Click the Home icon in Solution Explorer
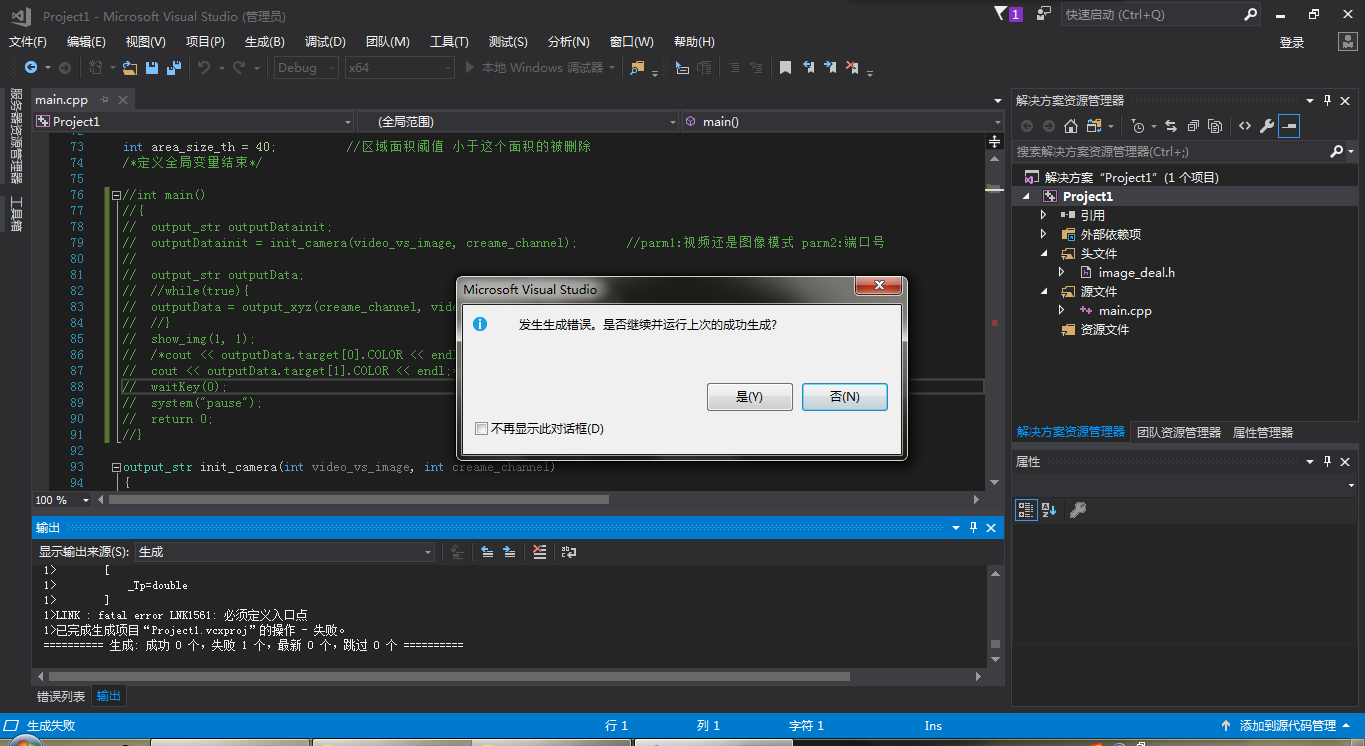Viewport: 1365px width, 746px height. coord(1070,126)
